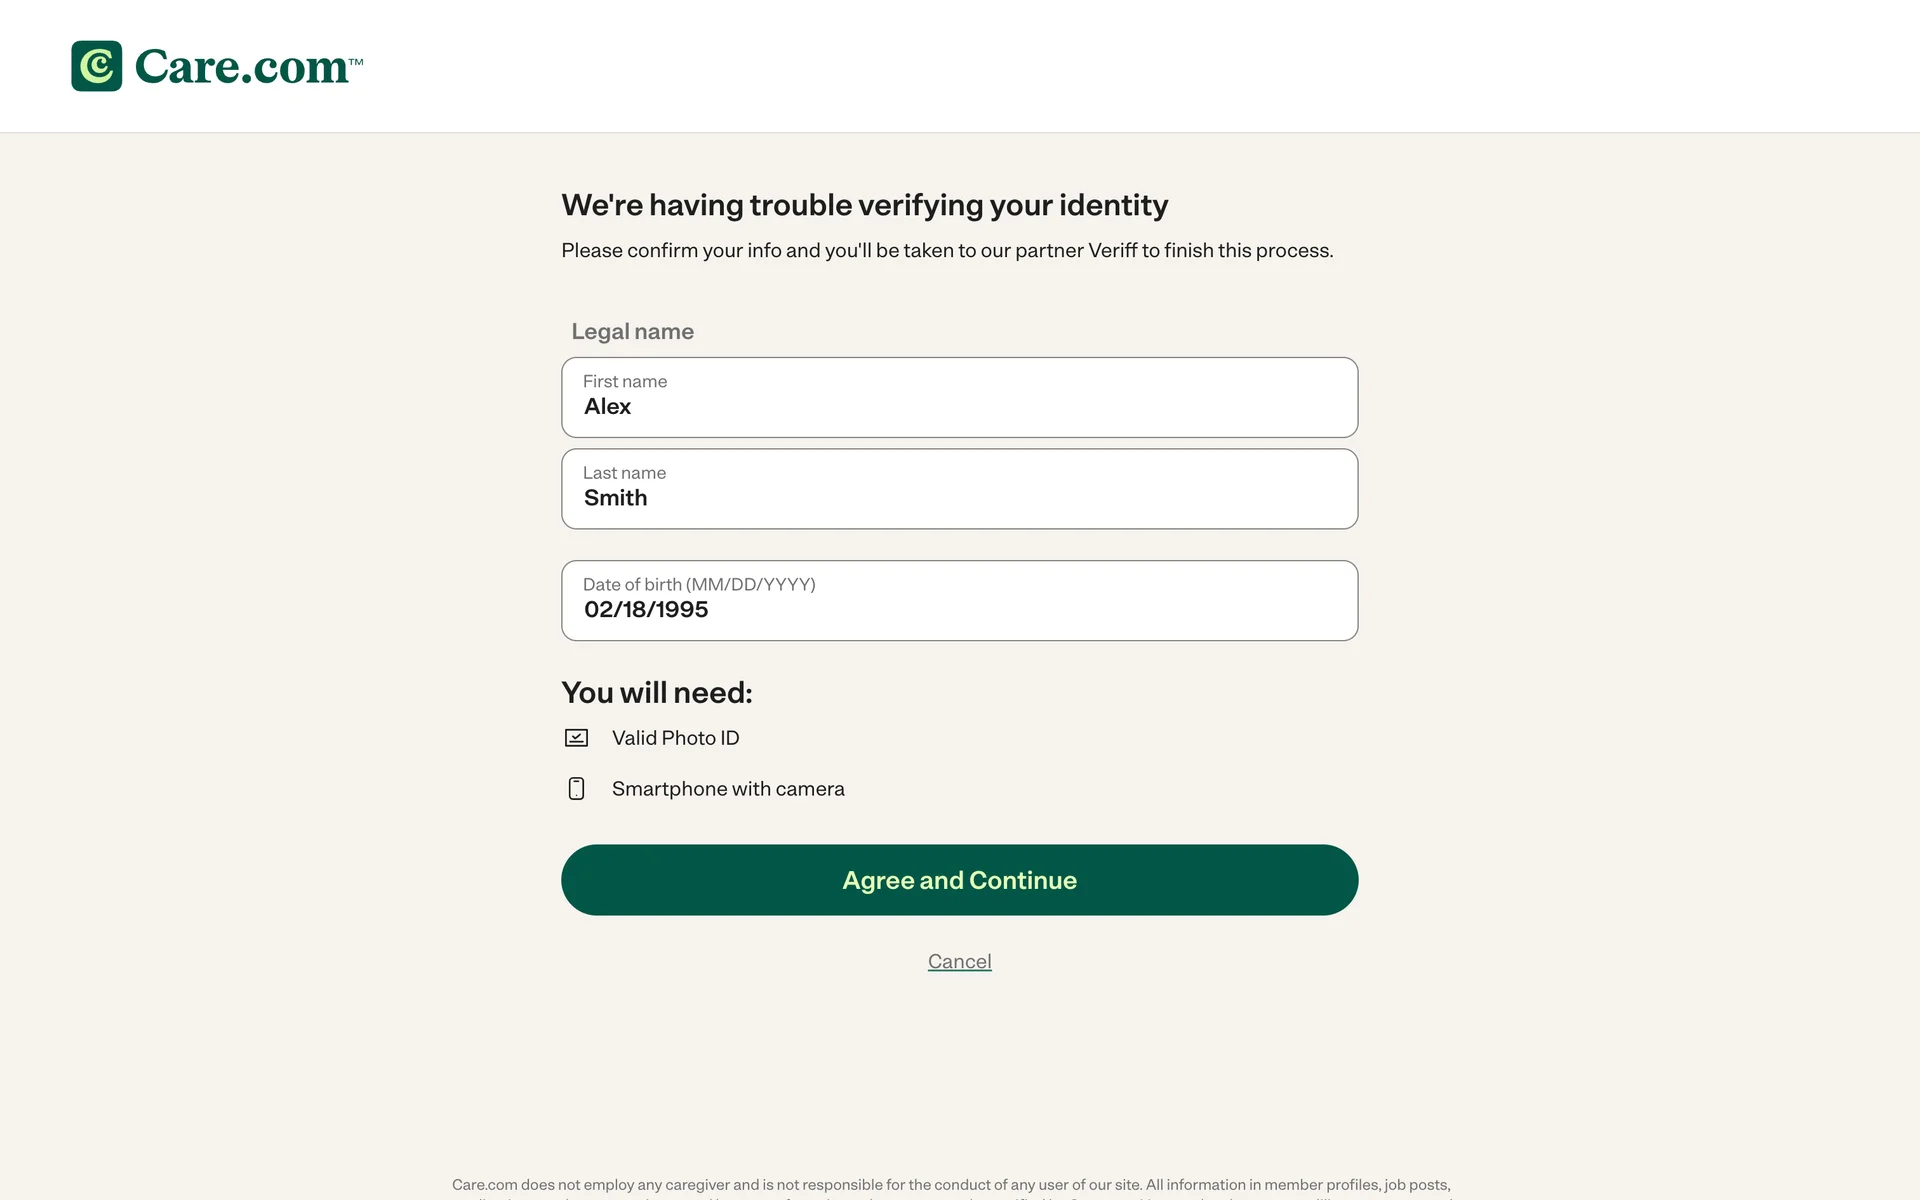Image resolution: width=1920 pixels, height=1200 pixels.
Task: Click the smartphone icon
Action: (x=576, y=789)
